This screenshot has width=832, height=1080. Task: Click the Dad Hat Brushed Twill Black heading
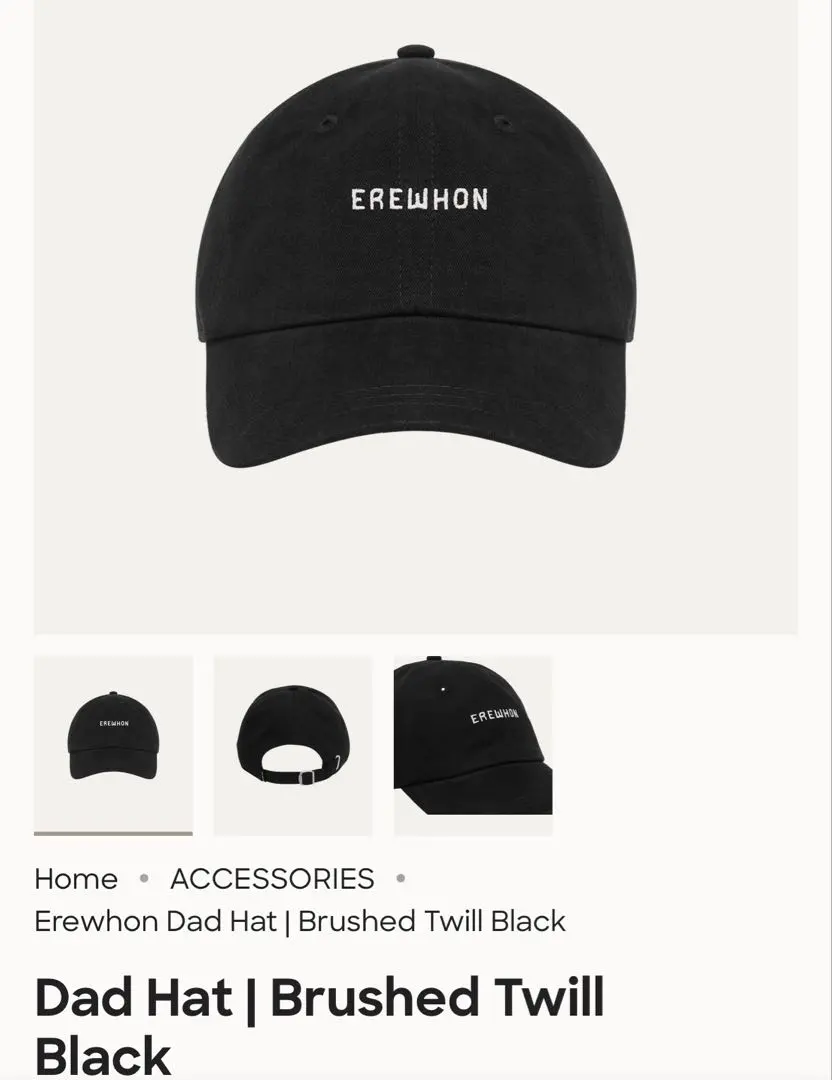pos(319,1024)
